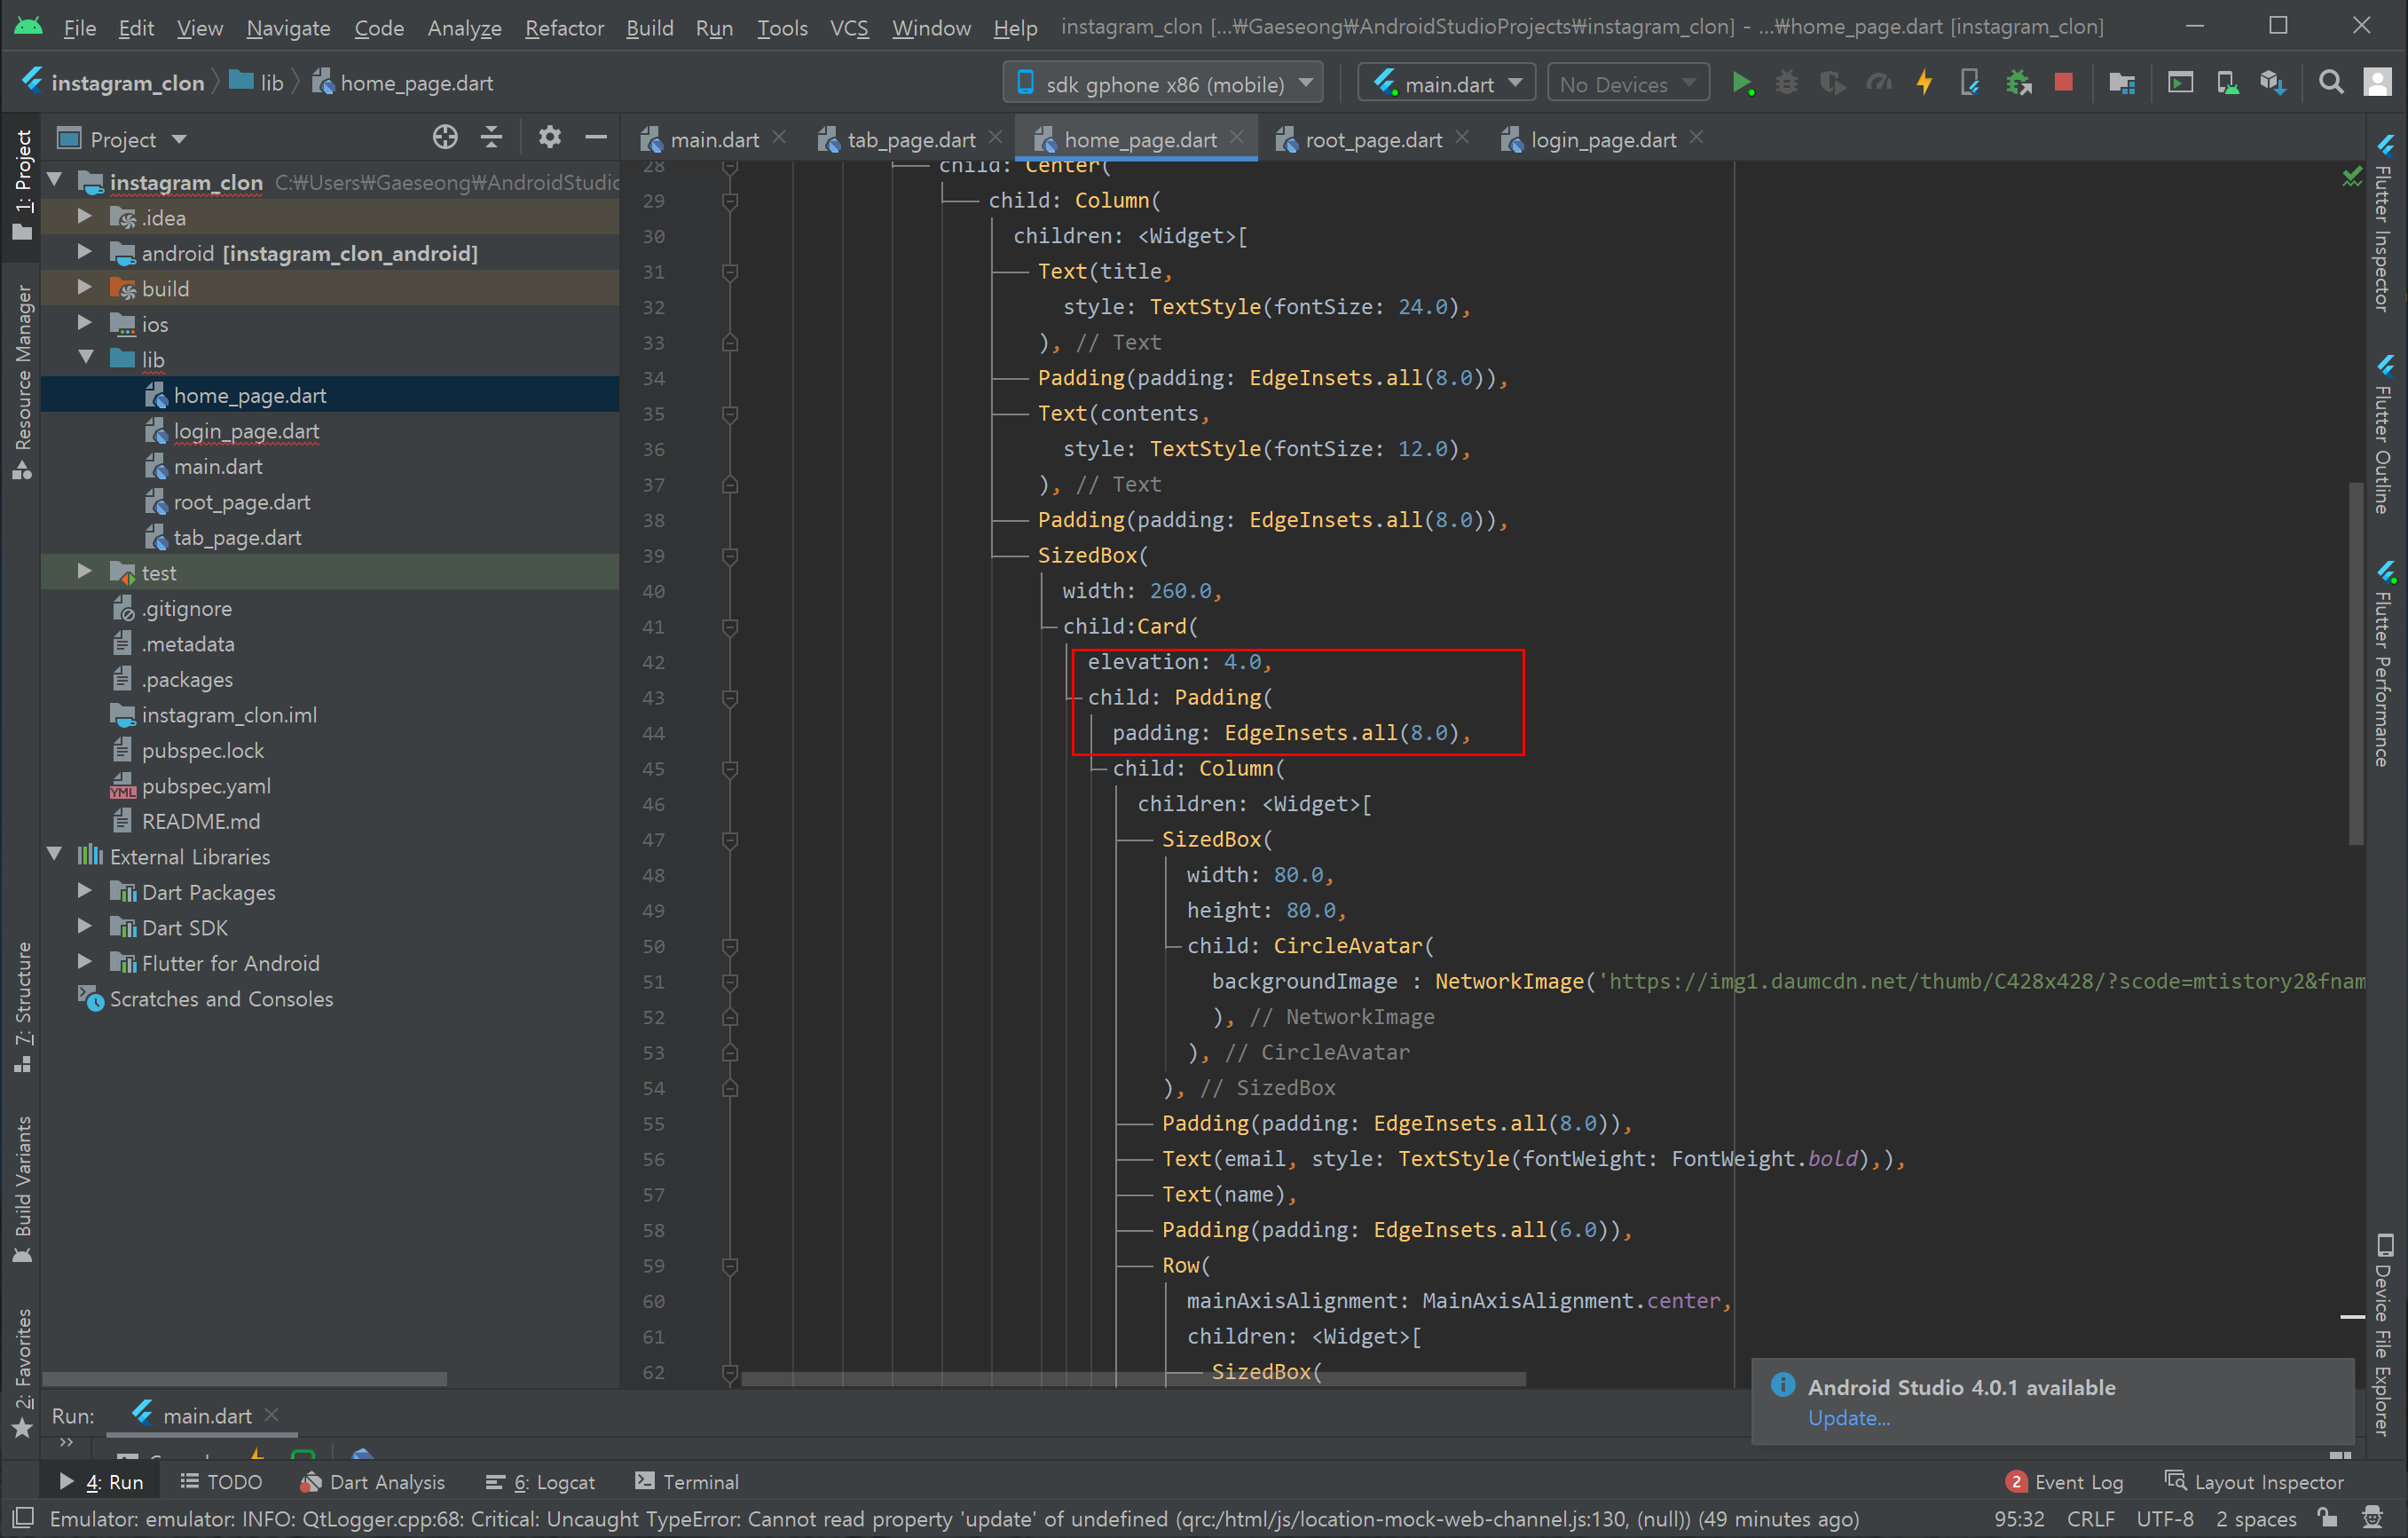
Task: Toggle fold marker at line 39
Action: (730, 556)
